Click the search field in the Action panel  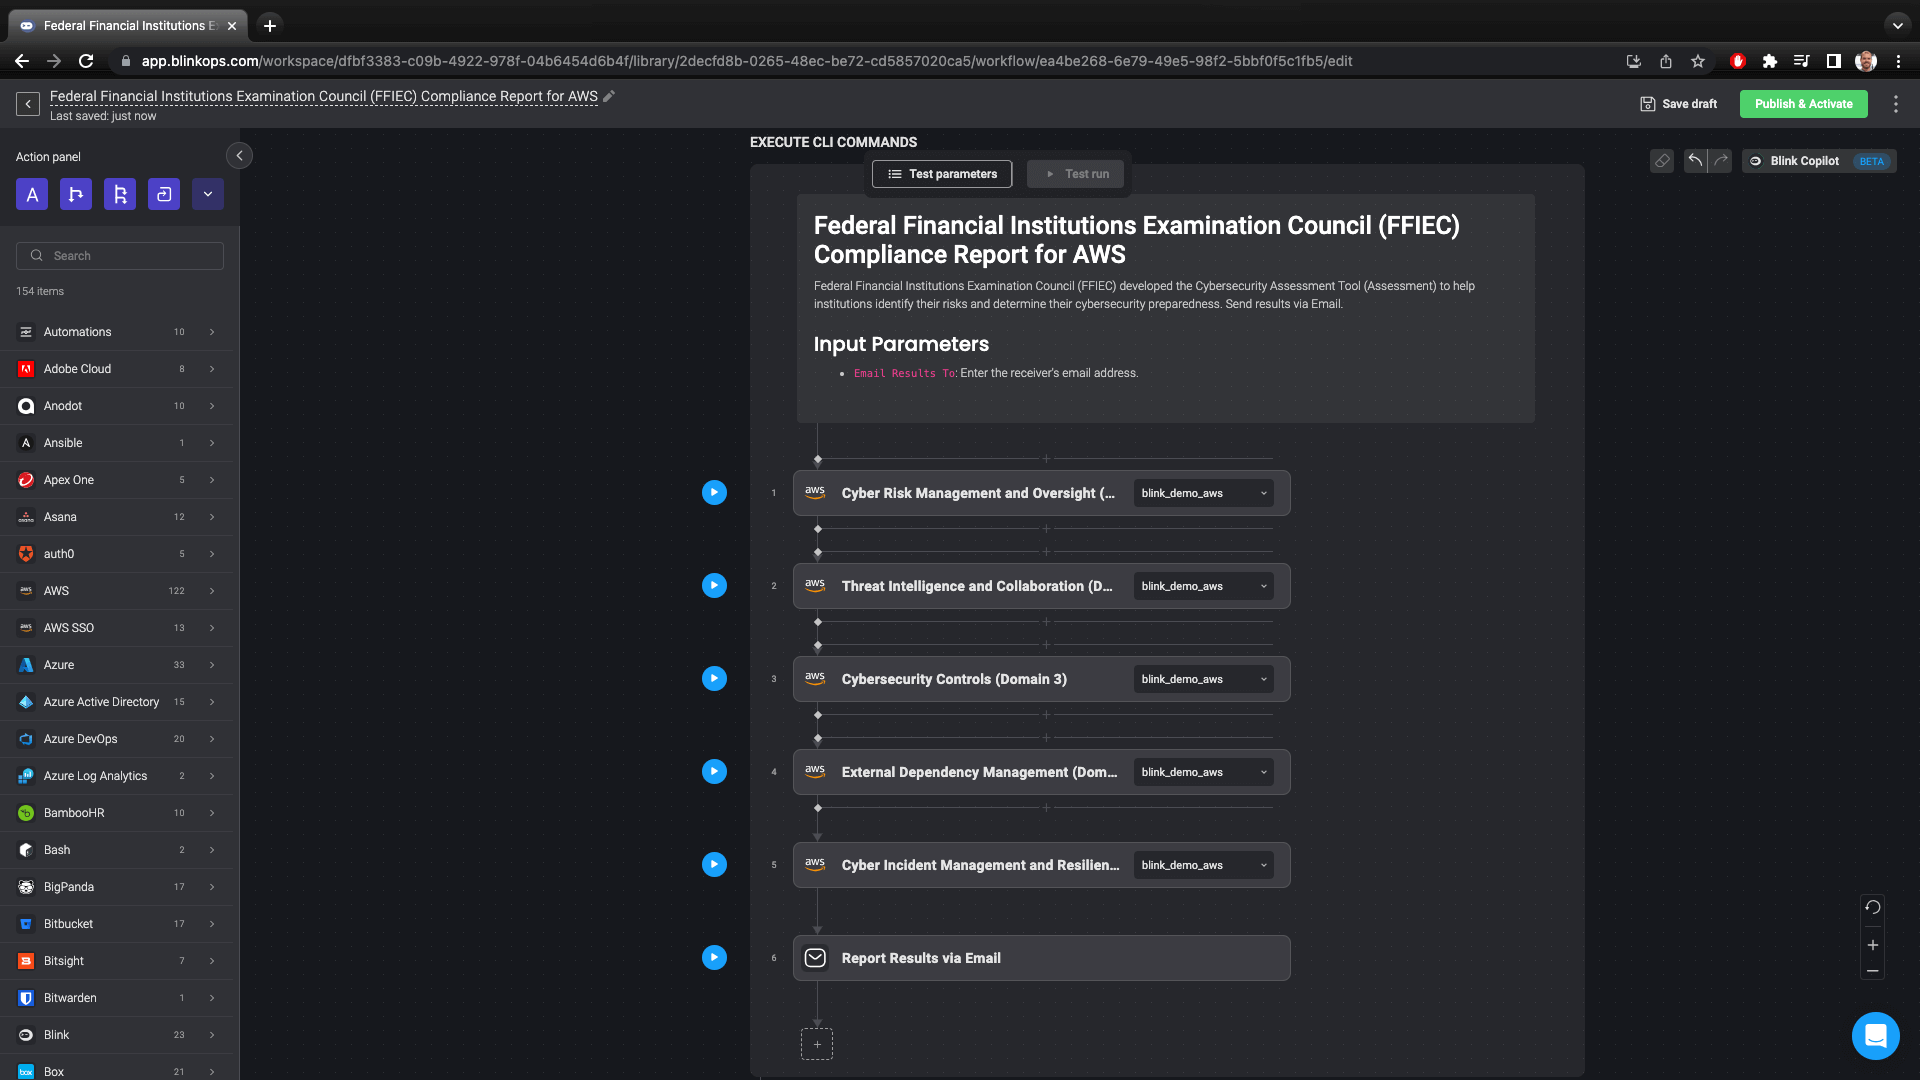tap(119, 255)
